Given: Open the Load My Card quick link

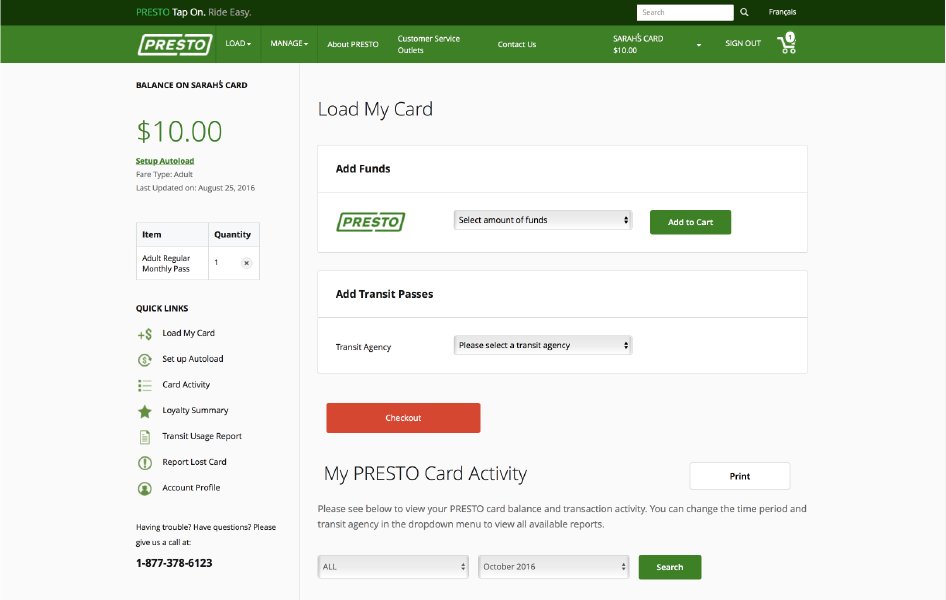Looking at the screenshot, I should point(188,333).
